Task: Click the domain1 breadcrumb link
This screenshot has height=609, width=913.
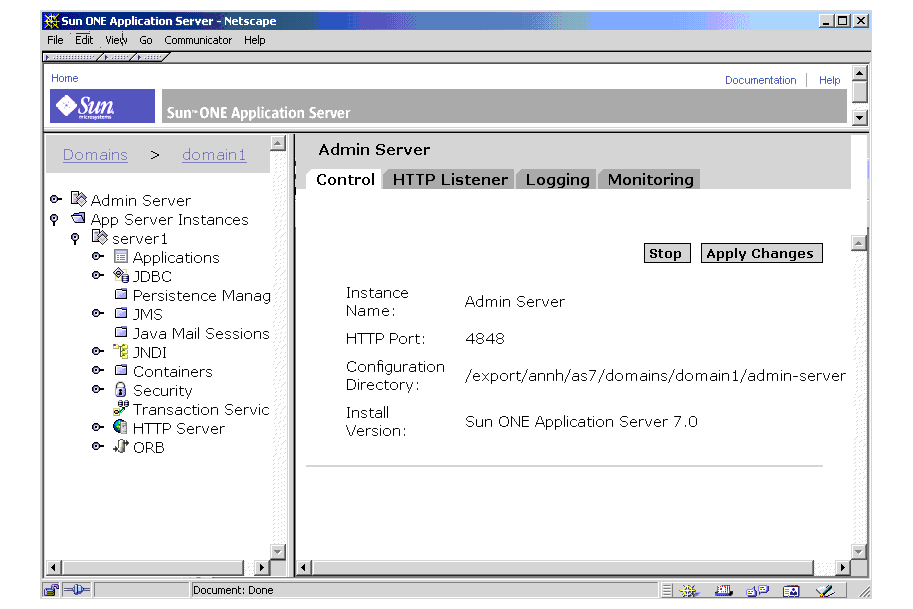Action: [214, 155]
